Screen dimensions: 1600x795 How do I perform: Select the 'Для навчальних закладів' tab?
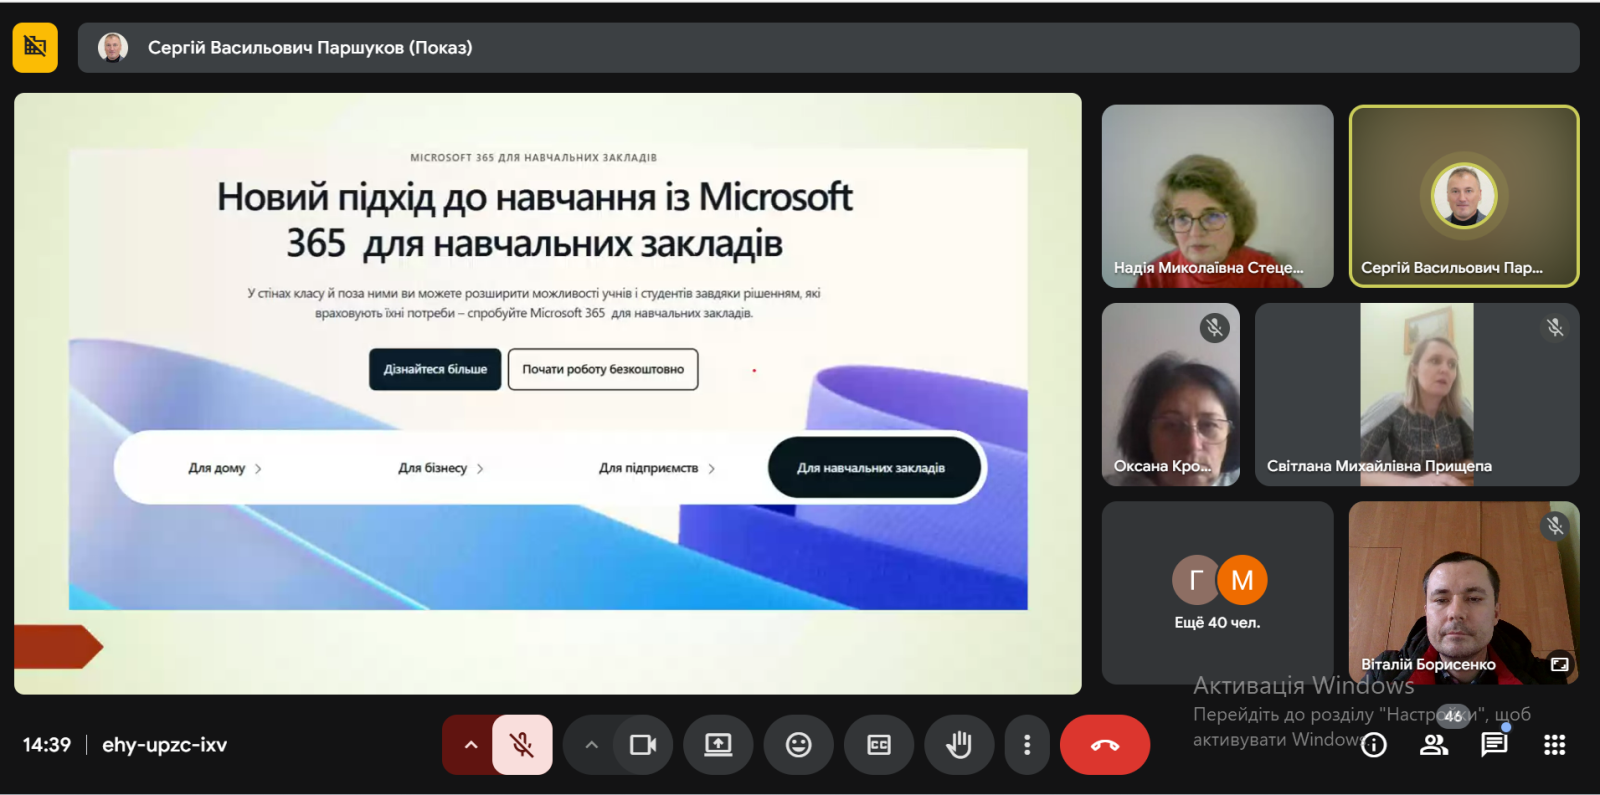[x=871, y=468]
